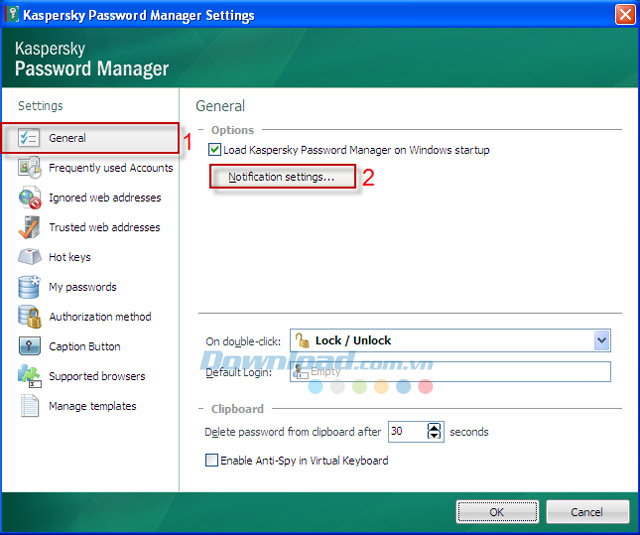Select the Hot keys label
Screen dimensions: 640x535
pos(70,257)
